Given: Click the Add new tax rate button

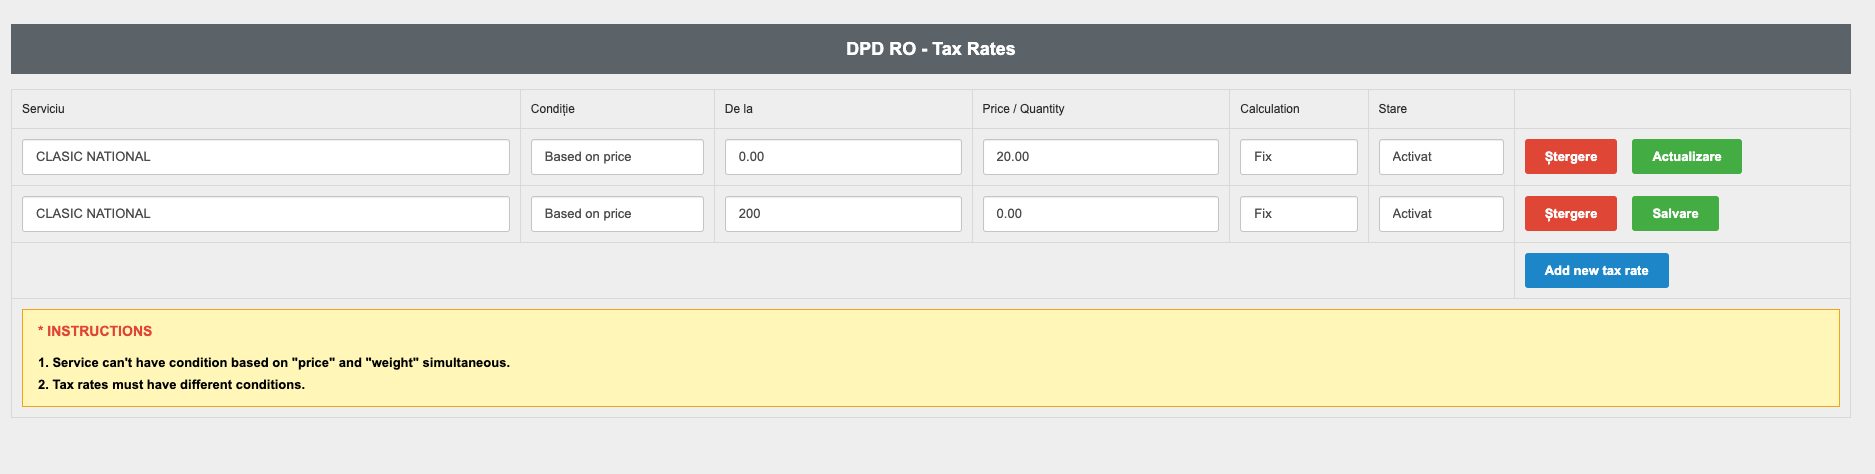Looking at the screenshot, I should [x=1597, y=271].
